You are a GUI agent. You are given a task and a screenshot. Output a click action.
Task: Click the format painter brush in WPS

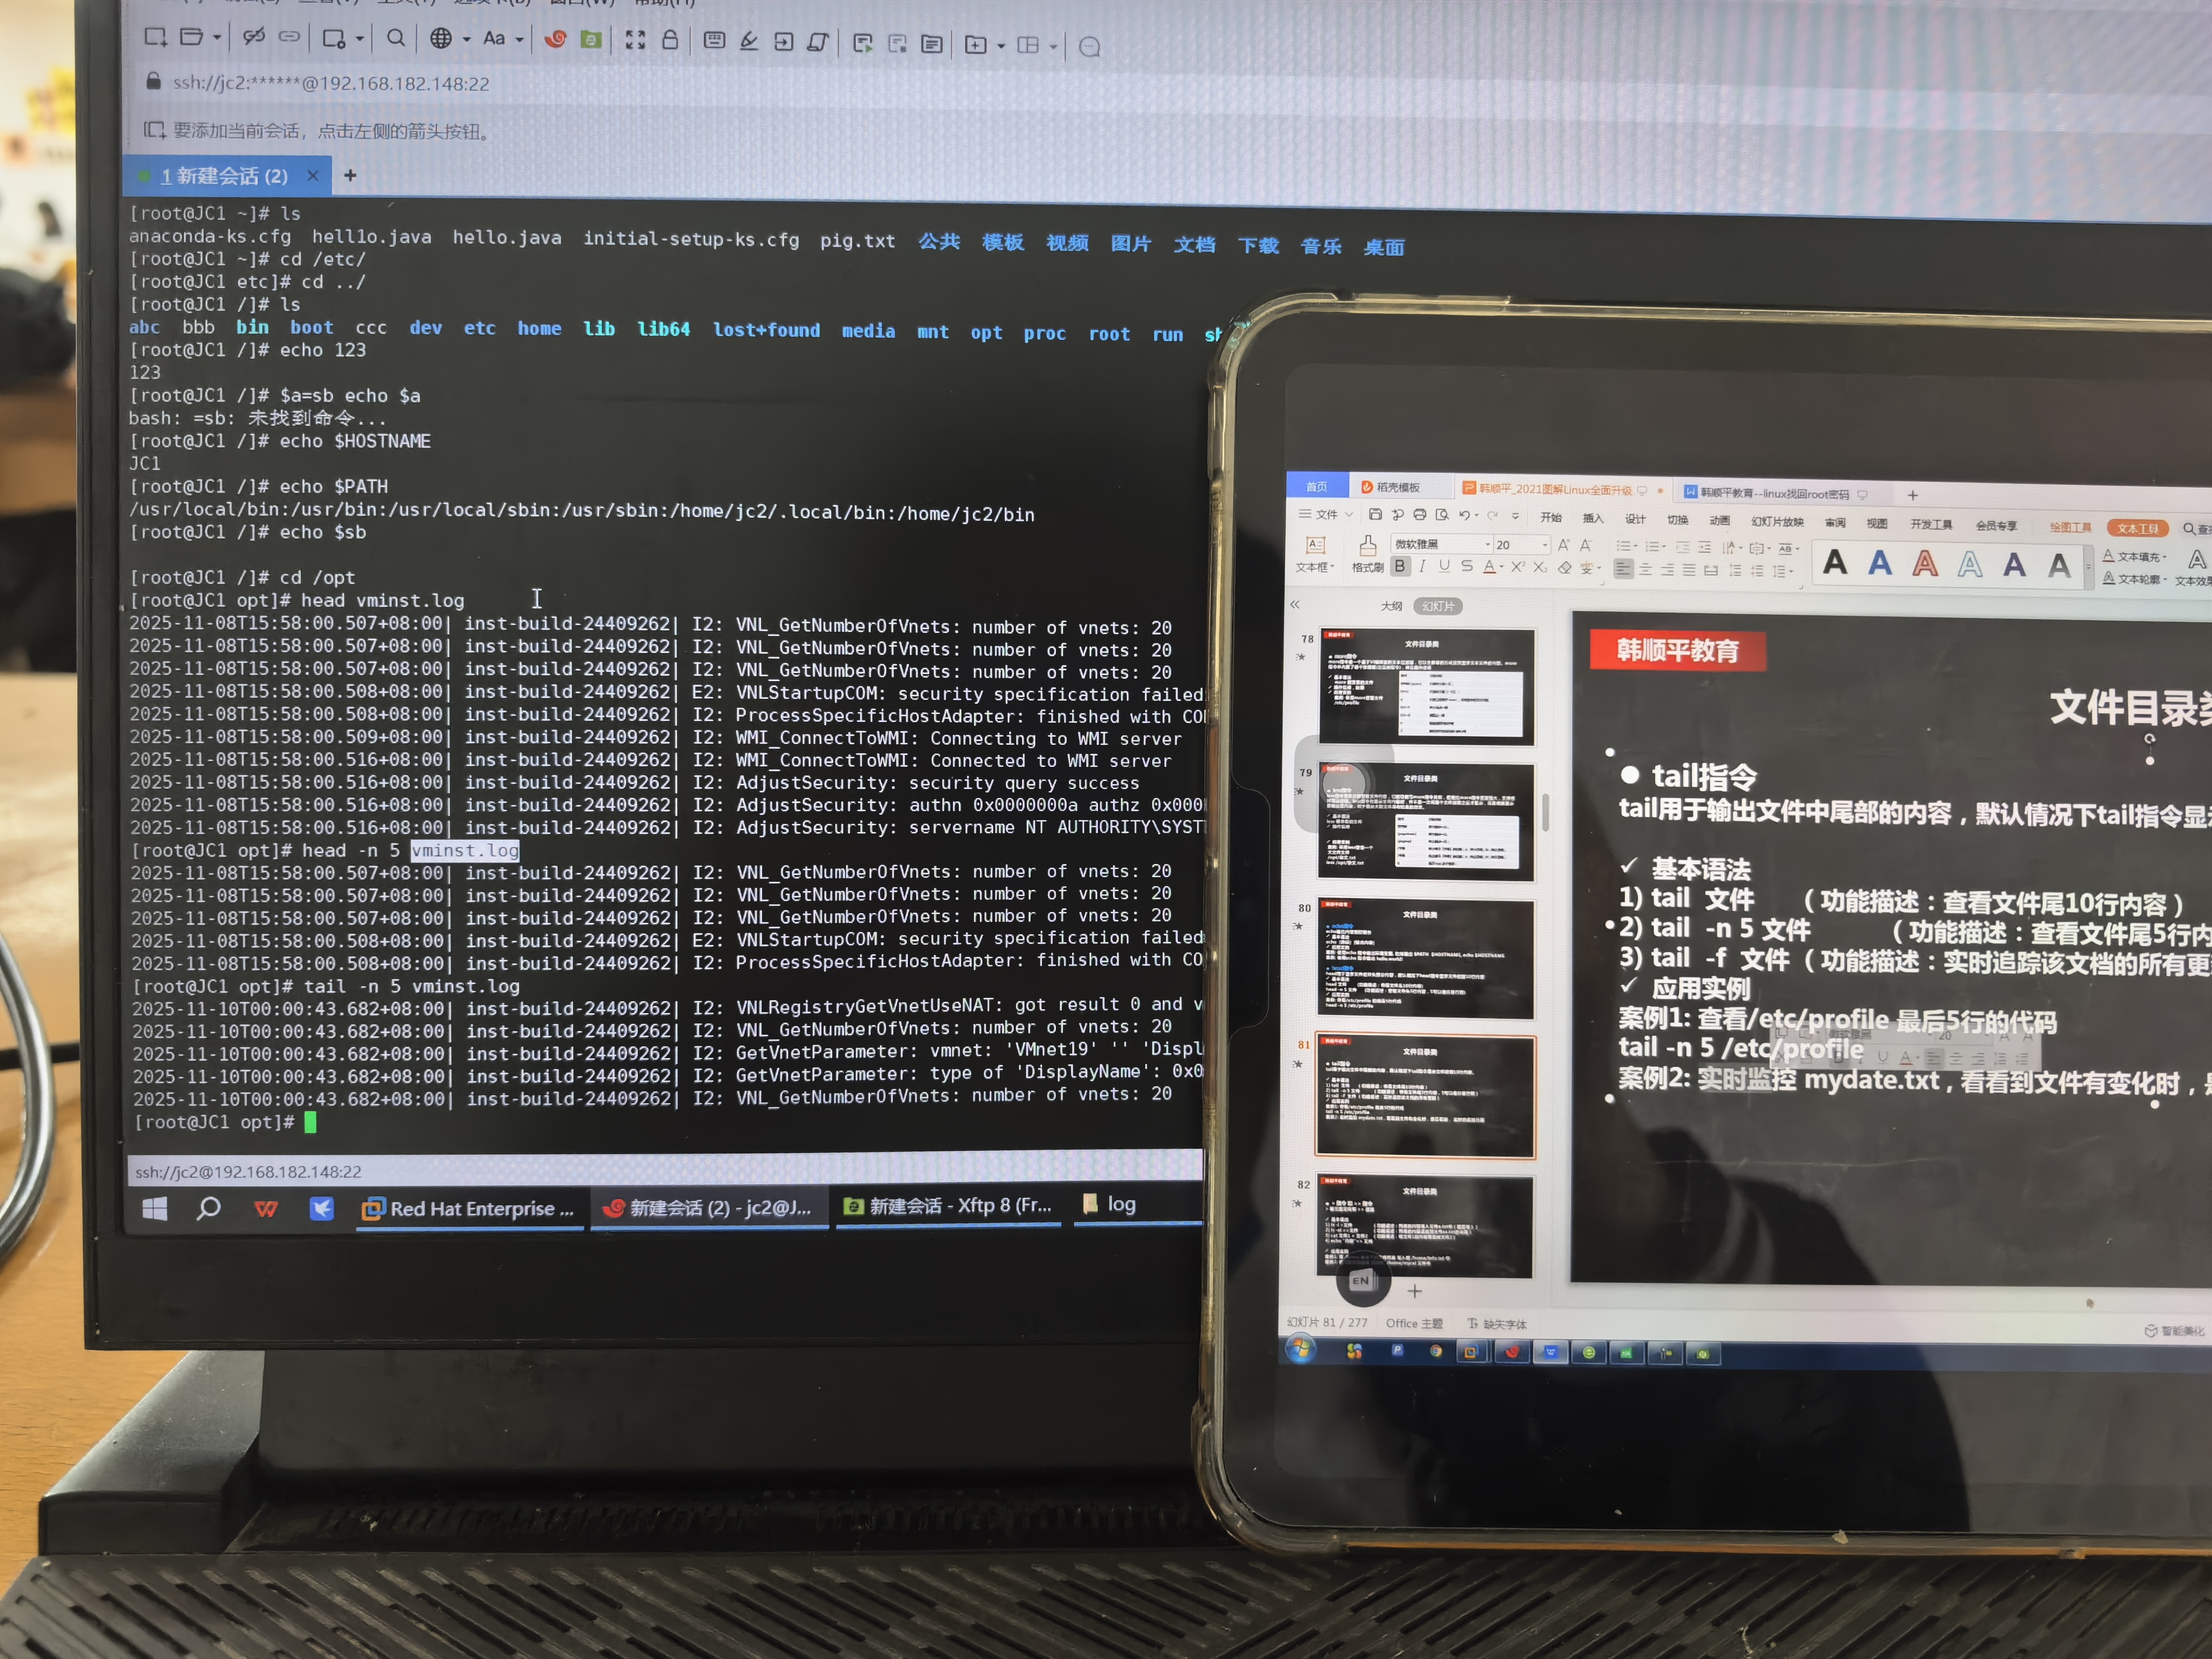pos(1367,547)
